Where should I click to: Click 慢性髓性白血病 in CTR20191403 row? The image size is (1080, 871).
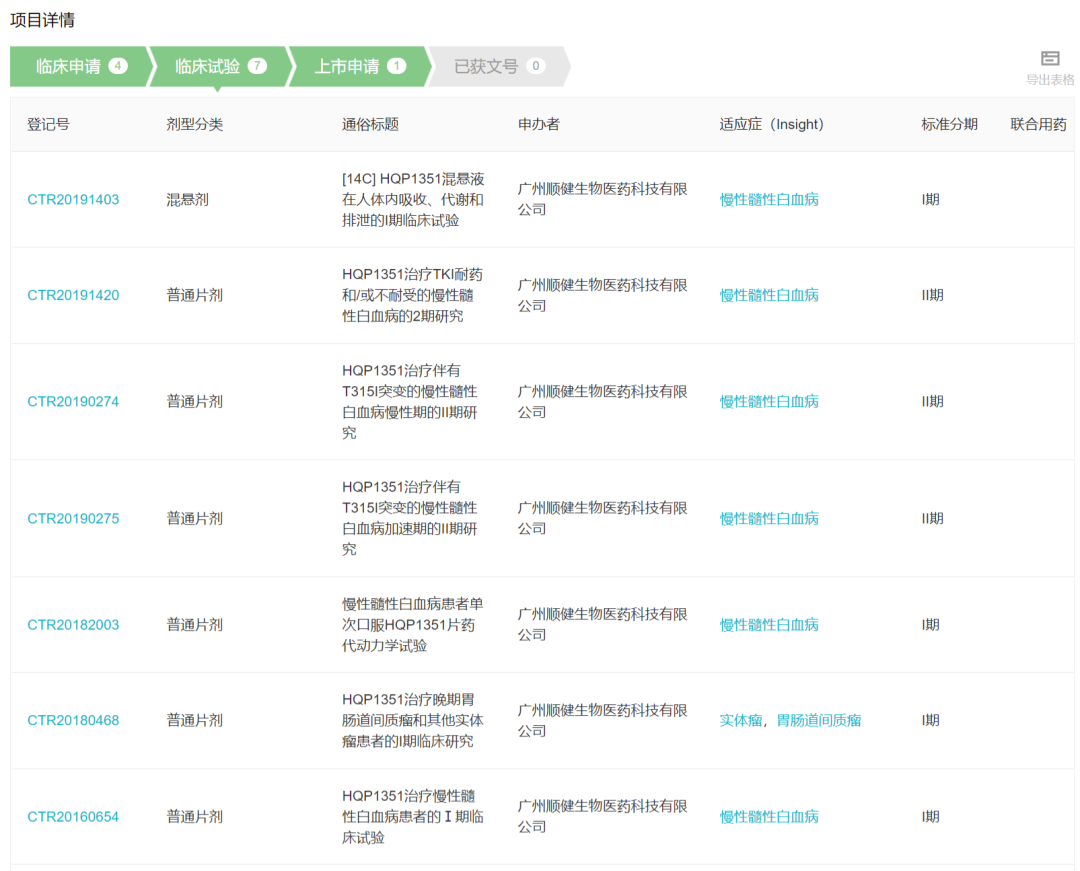point(769,200)
